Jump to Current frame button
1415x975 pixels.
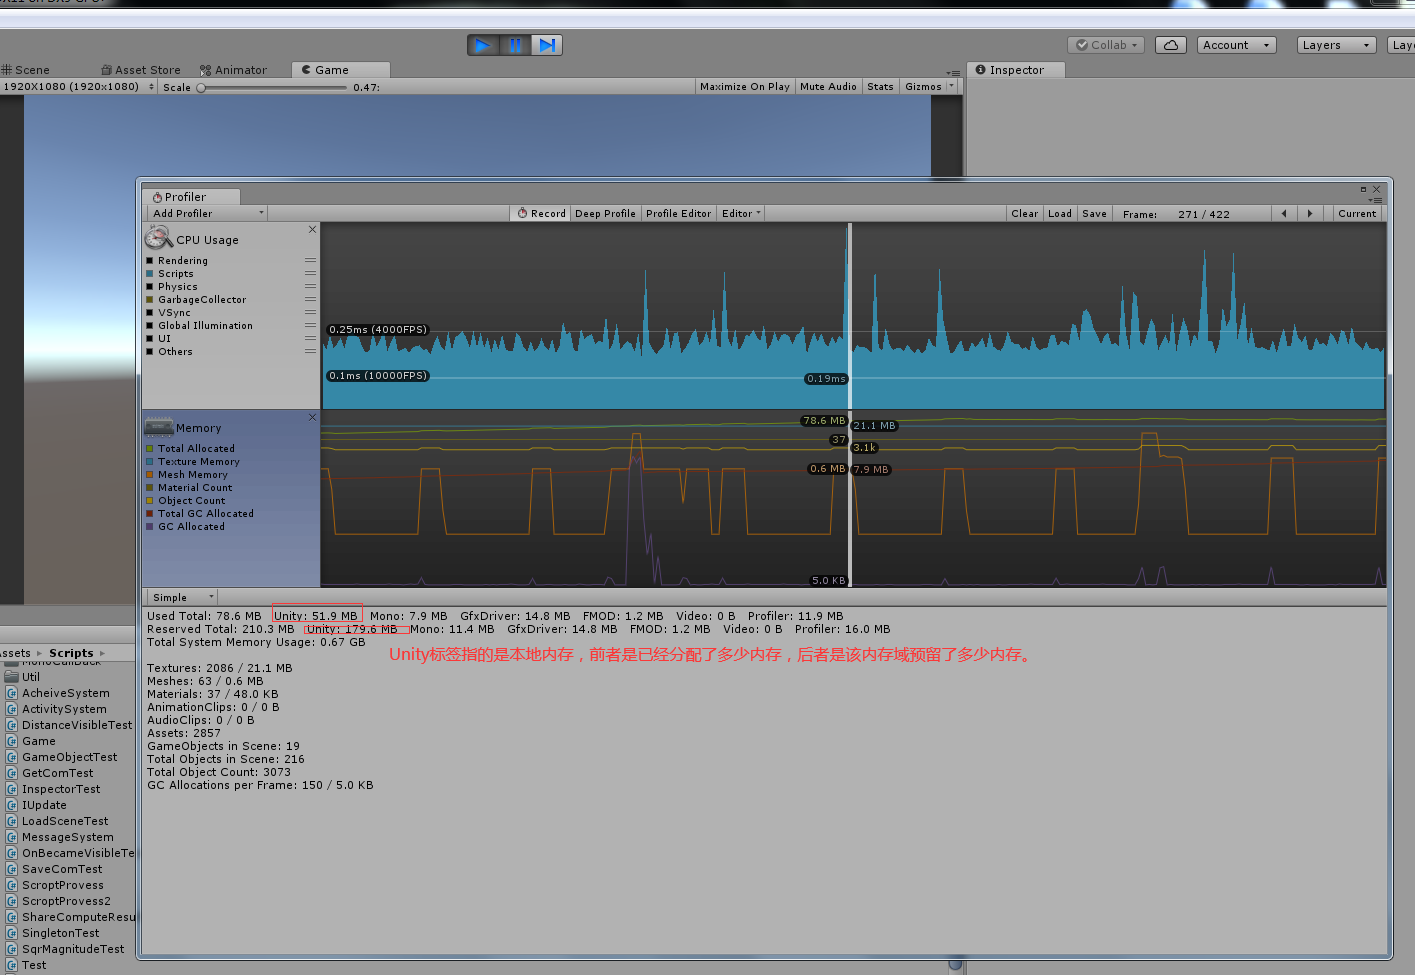[1357, 213]
